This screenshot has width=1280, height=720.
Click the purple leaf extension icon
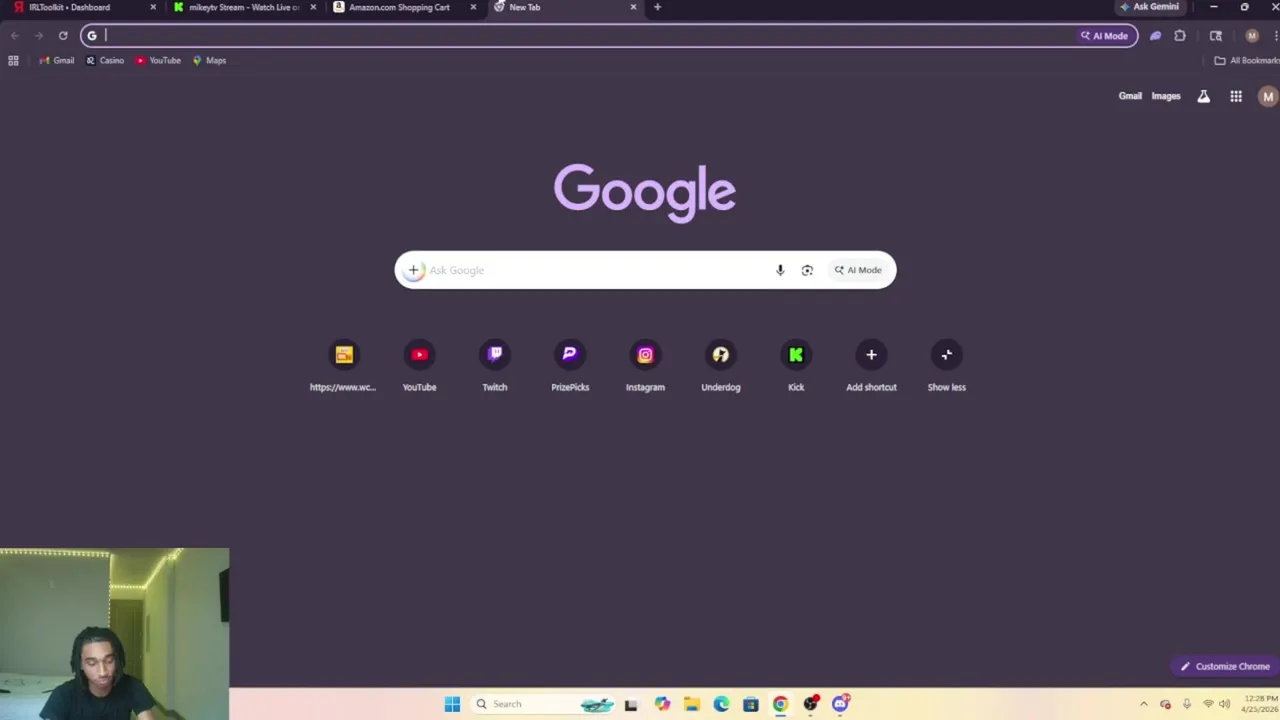tap(1155, 36)
